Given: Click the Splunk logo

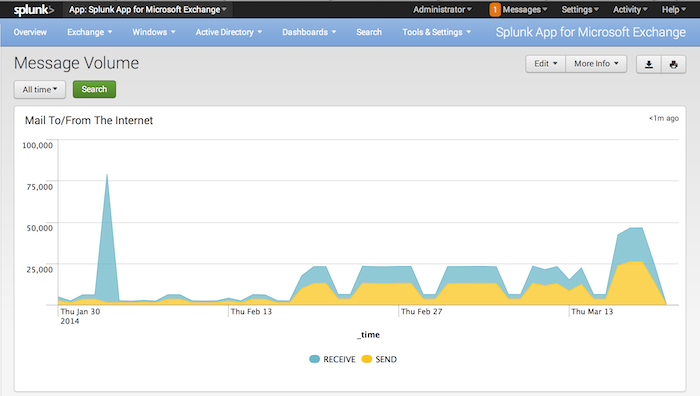Looking at the screenshot, I should (x=34, y=10).
